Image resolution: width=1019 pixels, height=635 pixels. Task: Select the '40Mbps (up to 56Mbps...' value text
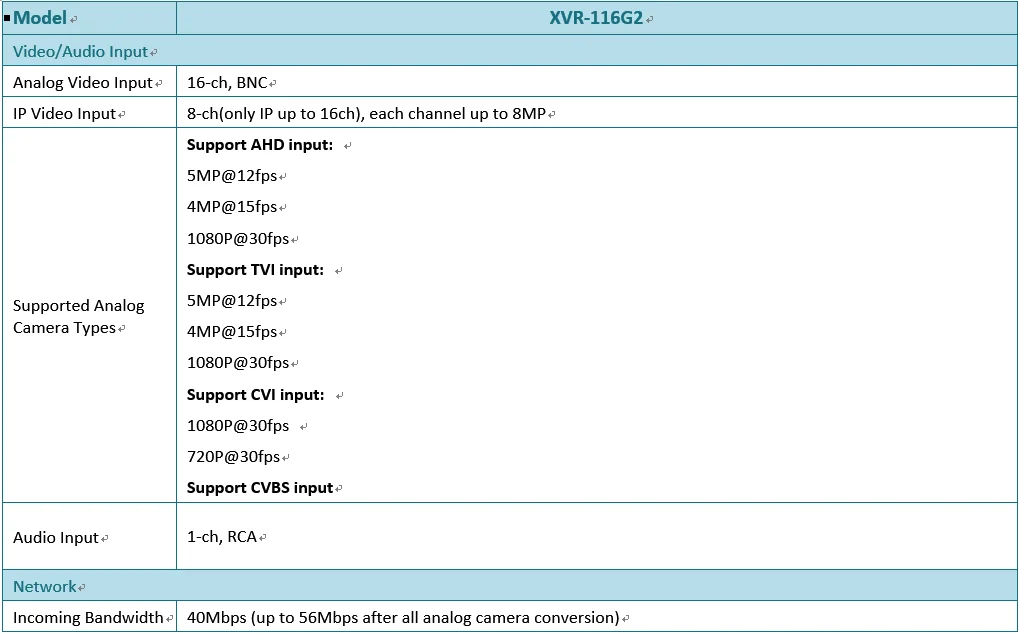pyautogui.click(x=403, y=617)
